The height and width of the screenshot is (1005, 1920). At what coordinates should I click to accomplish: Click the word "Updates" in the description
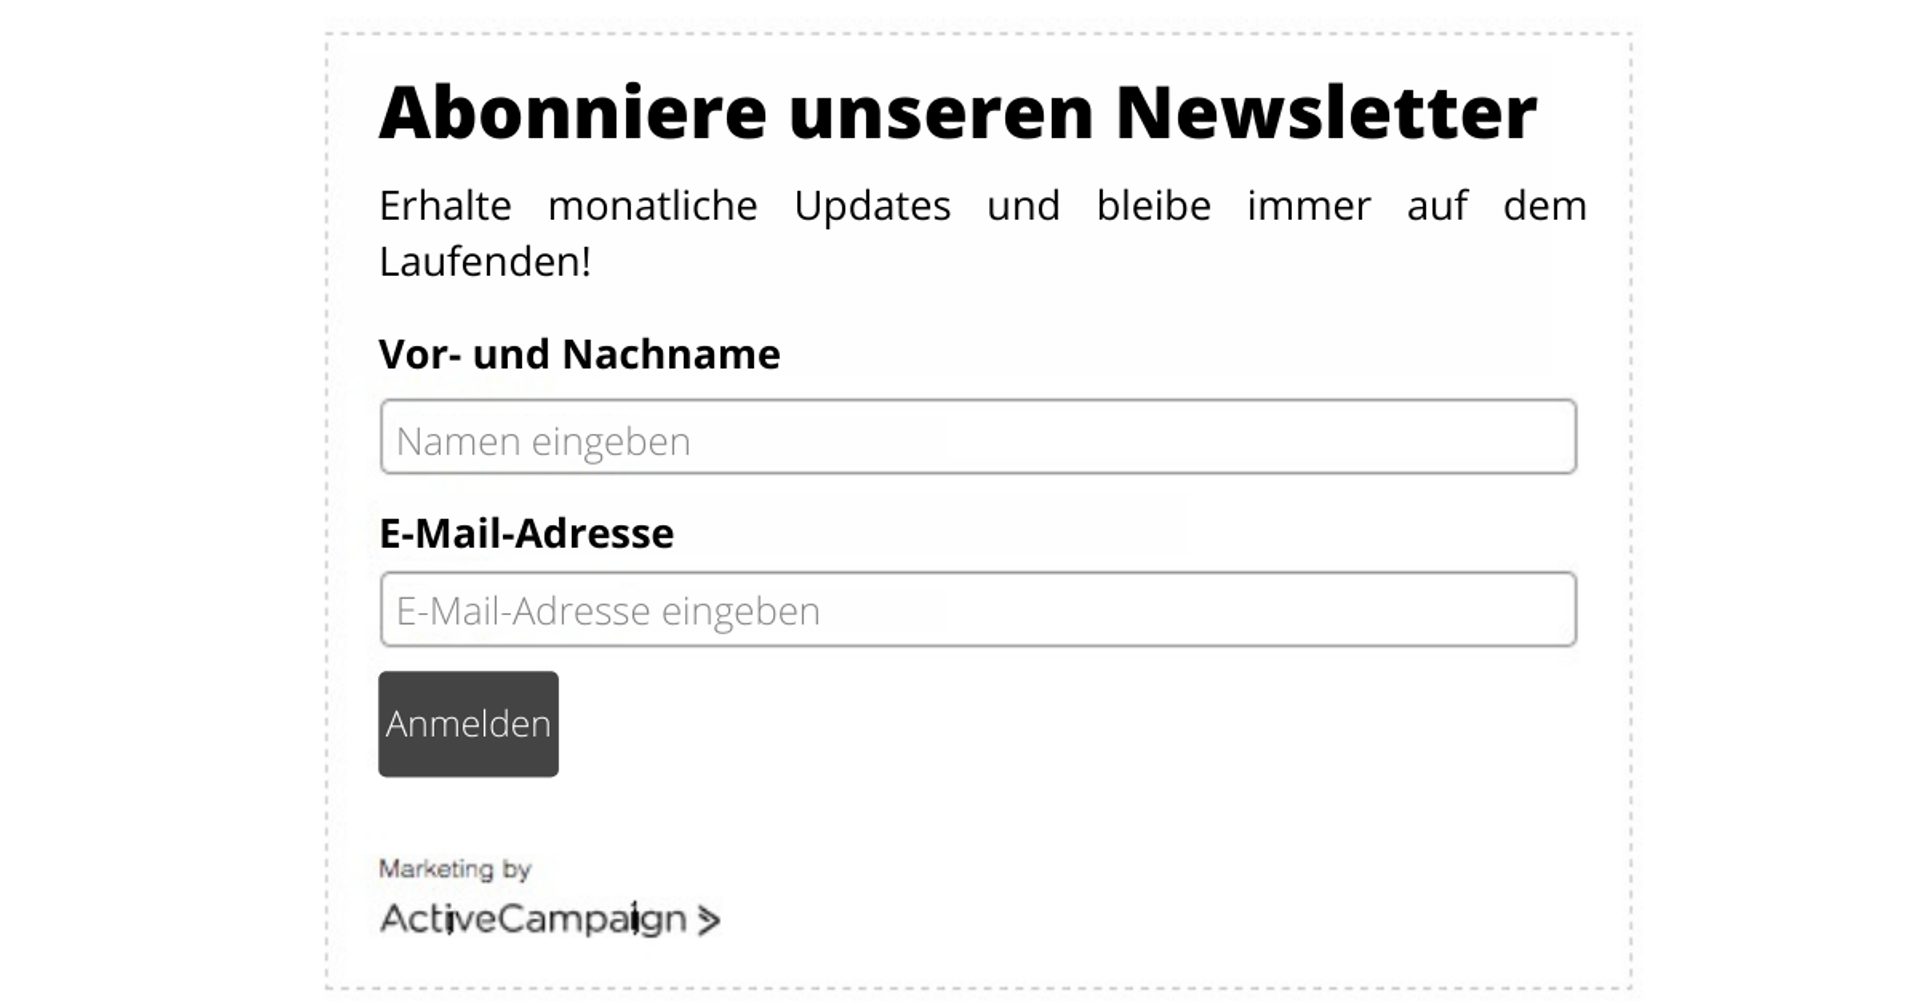pyautogui.click(x=872, y=206)
